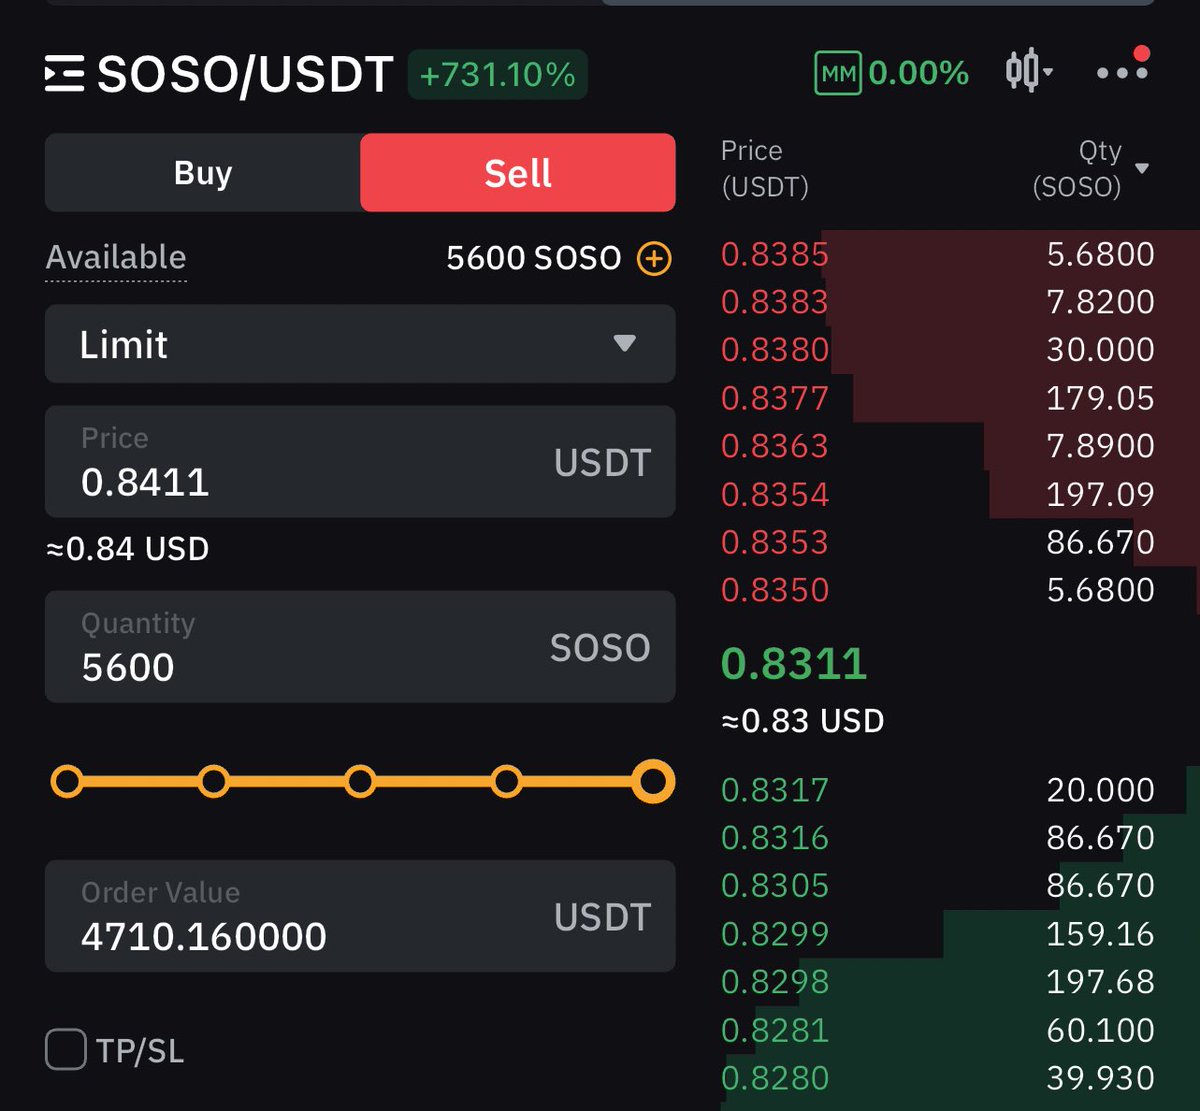Open the Limit order type dropdown
The height and width of the screenshot is (1111, 1200).
pos(360,344)
